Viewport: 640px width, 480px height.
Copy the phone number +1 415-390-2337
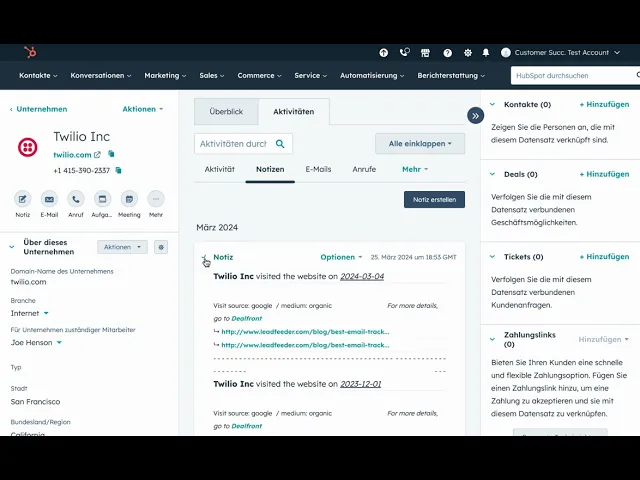pos(118,170)
